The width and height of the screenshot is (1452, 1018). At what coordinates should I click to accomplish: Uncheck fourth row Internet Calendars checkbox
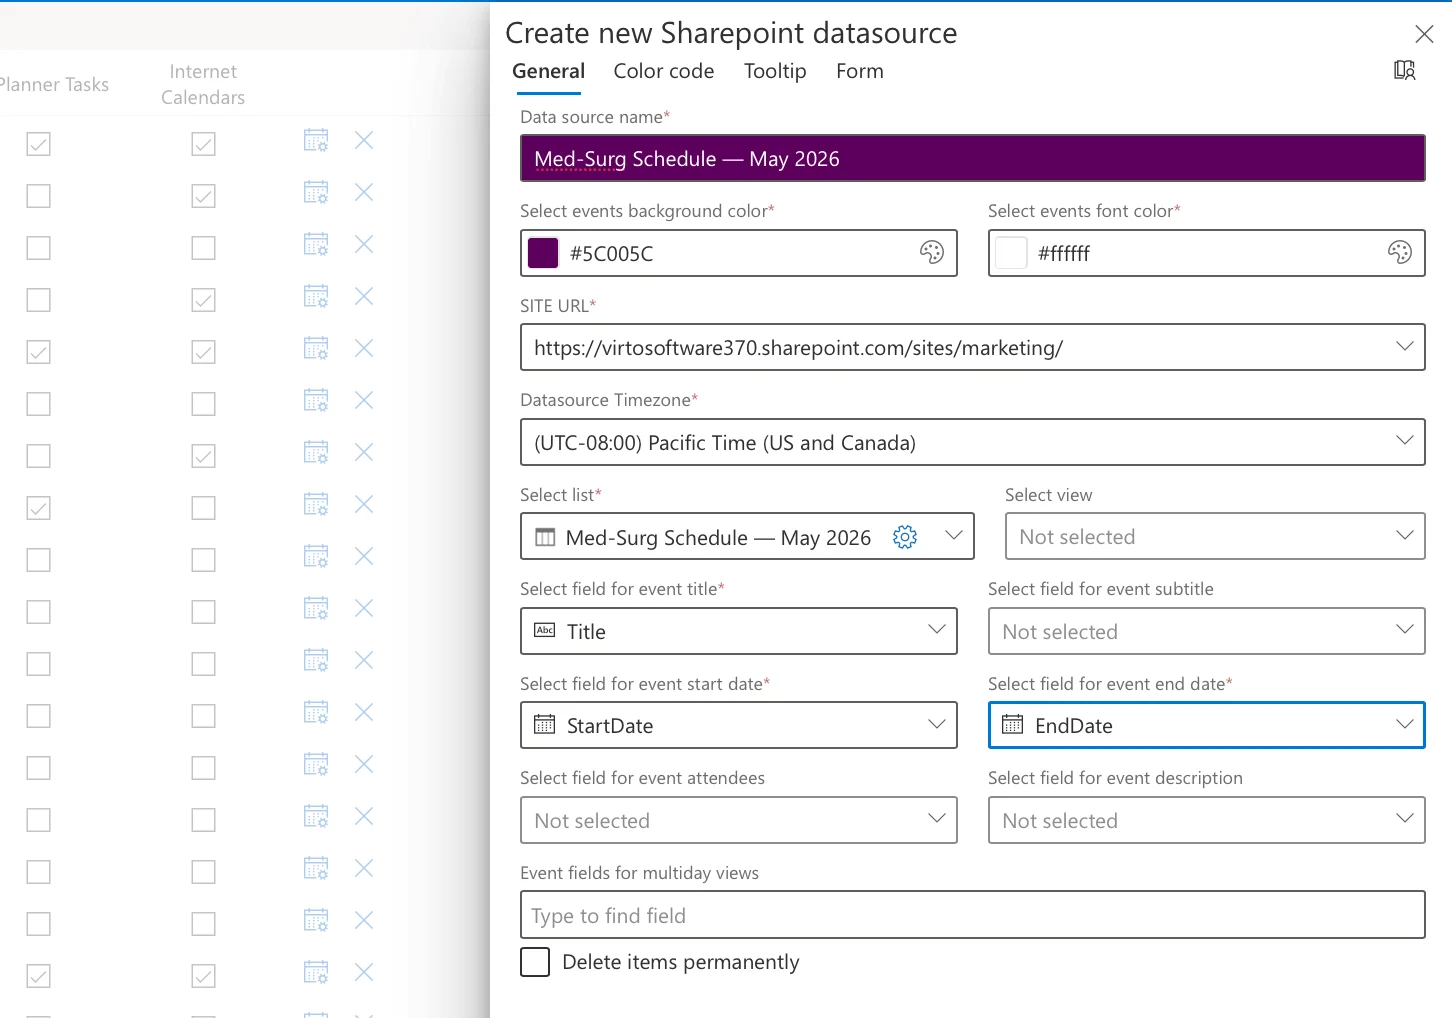tap(203, 300)
